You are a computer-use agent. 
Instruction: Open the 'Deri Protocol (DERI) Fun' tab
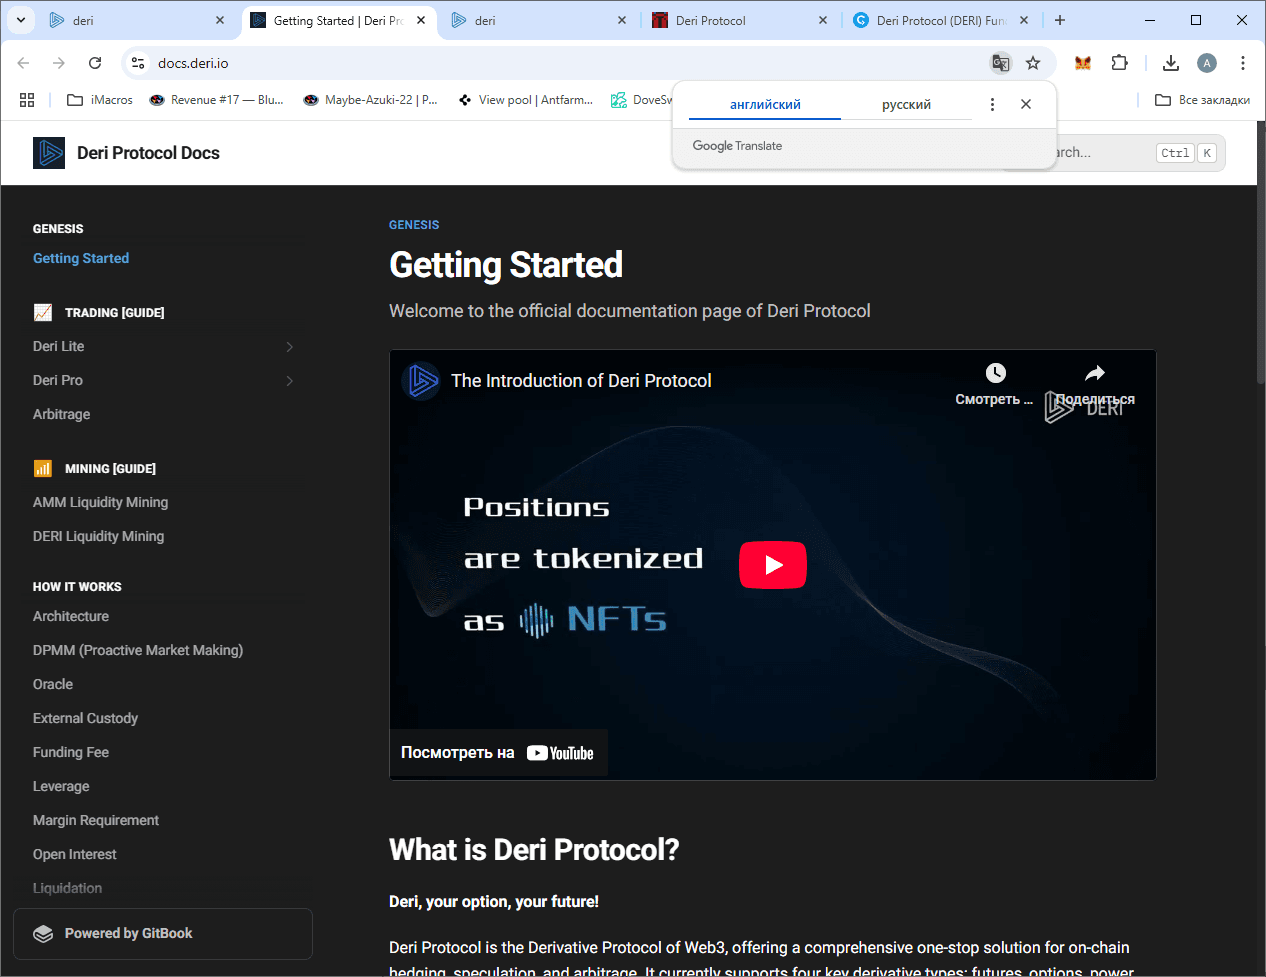pos(941,20)
